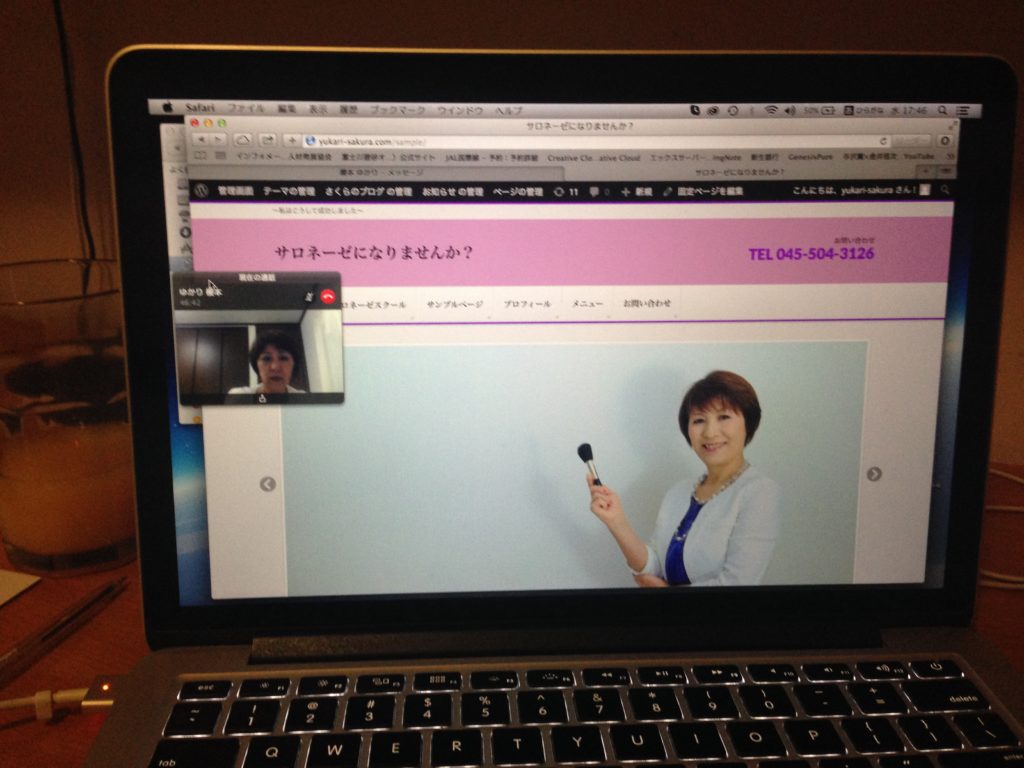Open the ファイル menu
Screen dimensions: 1024x768
(246, 108)
